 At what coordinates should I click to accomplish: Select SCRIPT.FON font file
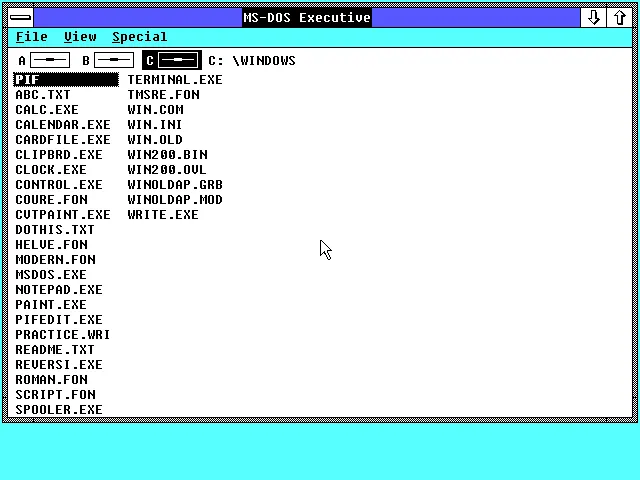tap(56, 395)
